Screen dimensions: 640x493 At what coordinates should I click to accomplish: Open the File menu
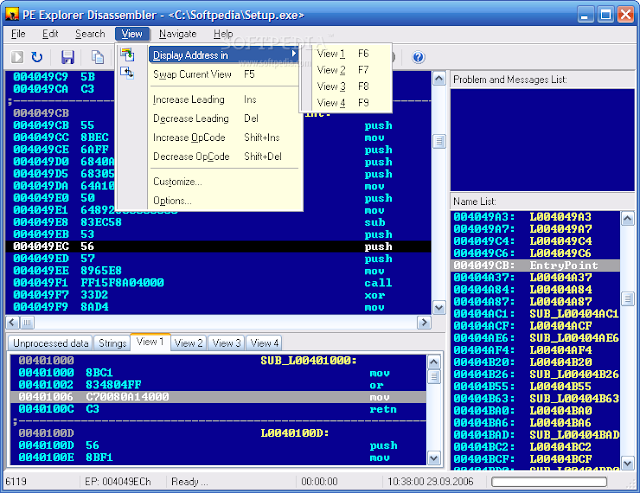click(x=18, y=34)
